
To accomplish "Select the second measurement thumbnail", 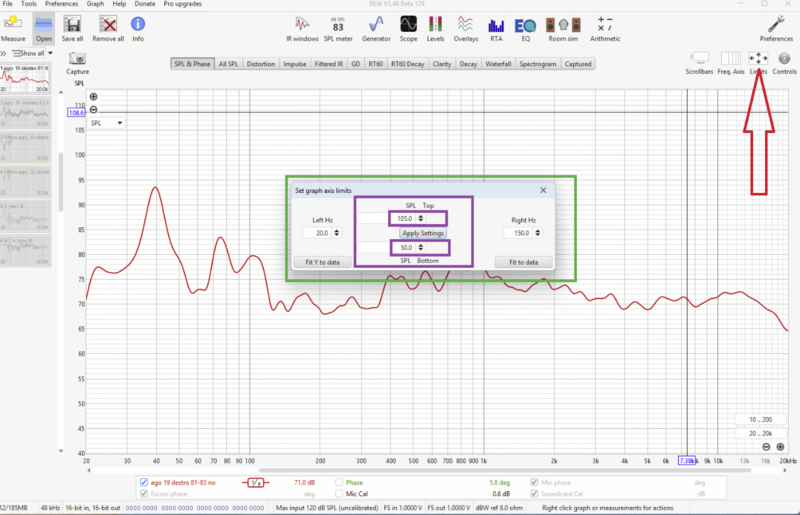I will coord(25,113).
